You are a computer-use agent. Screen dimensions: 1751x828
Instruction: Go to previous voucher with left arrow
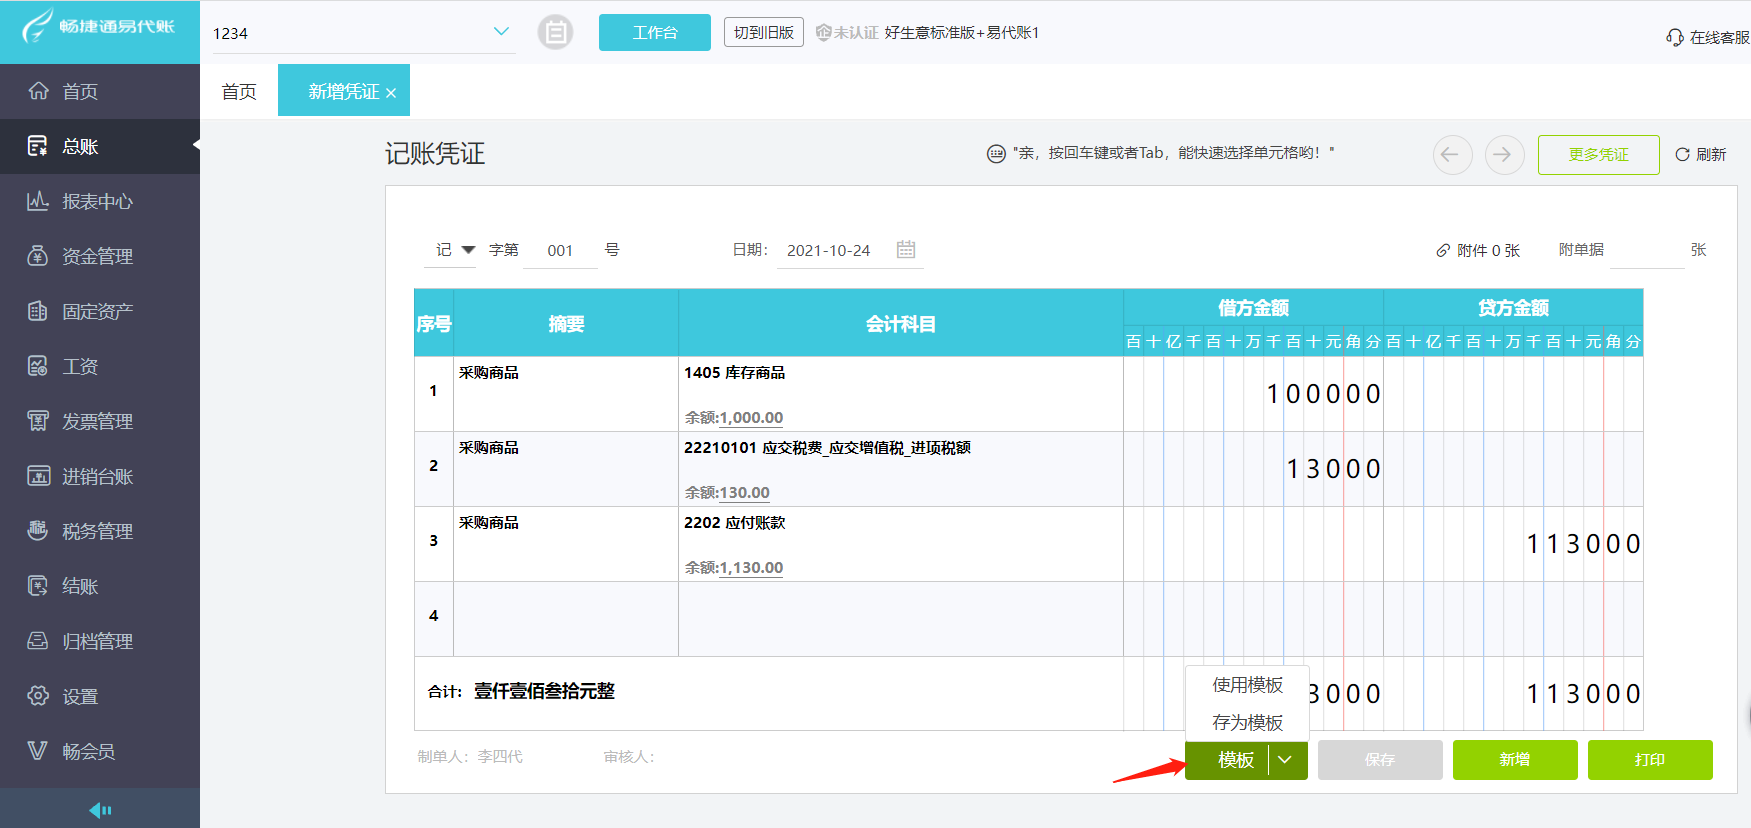[1452, 155]
